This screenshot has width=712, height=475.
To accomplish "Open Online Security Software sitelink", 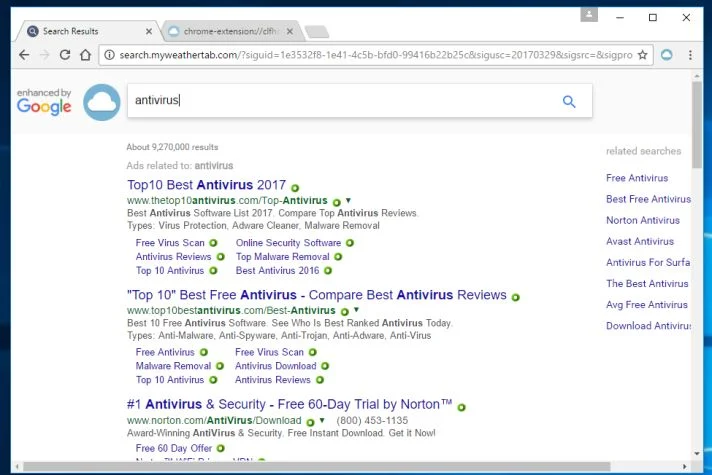I will point(288,243).
